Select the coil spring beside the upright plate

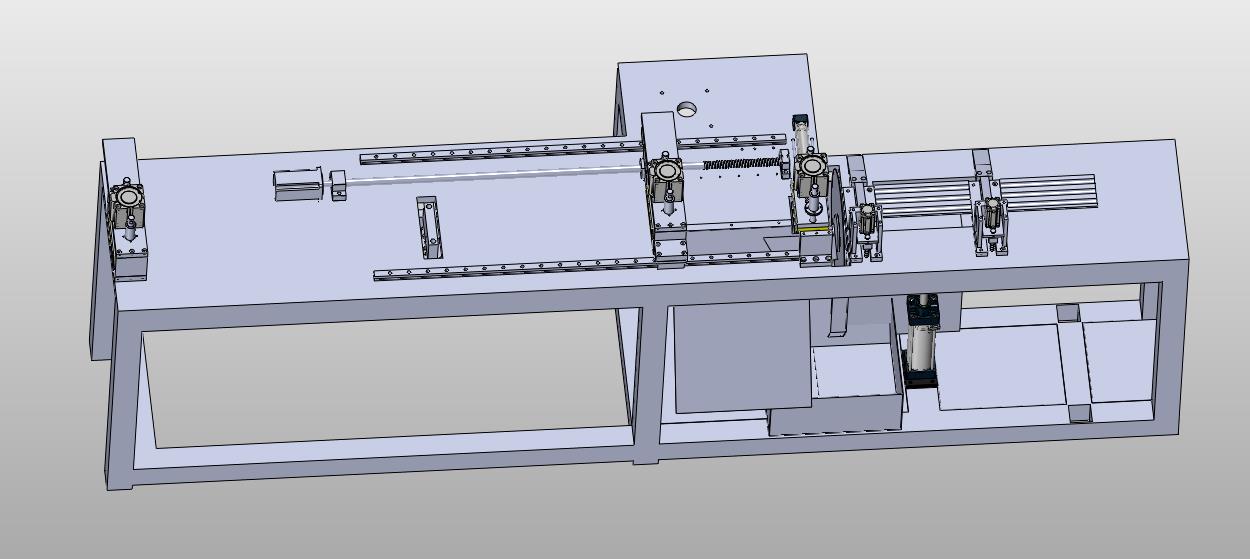click(x=741, y=165)
